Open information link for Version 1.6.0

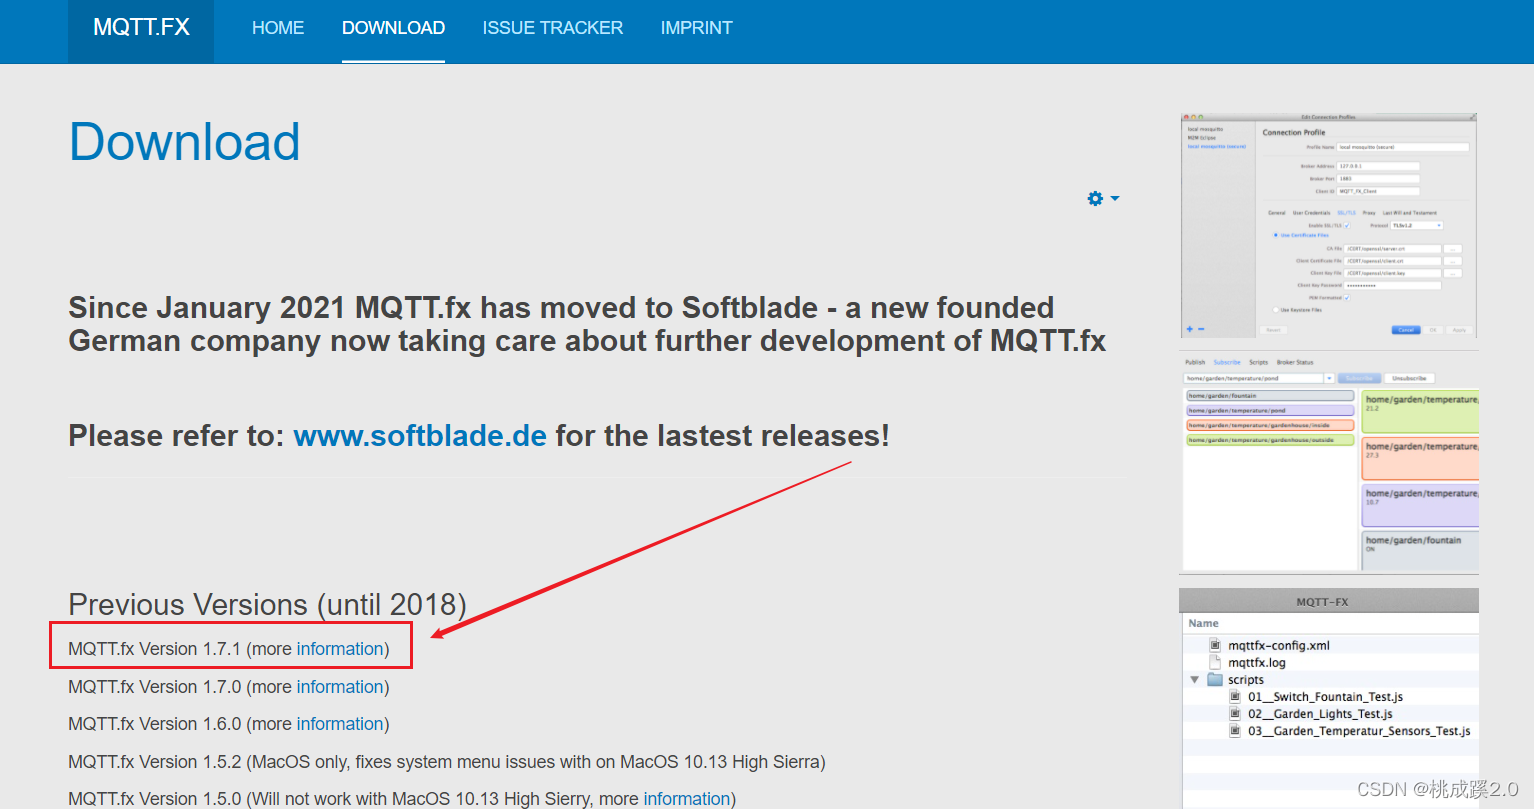tap(340, 724)
